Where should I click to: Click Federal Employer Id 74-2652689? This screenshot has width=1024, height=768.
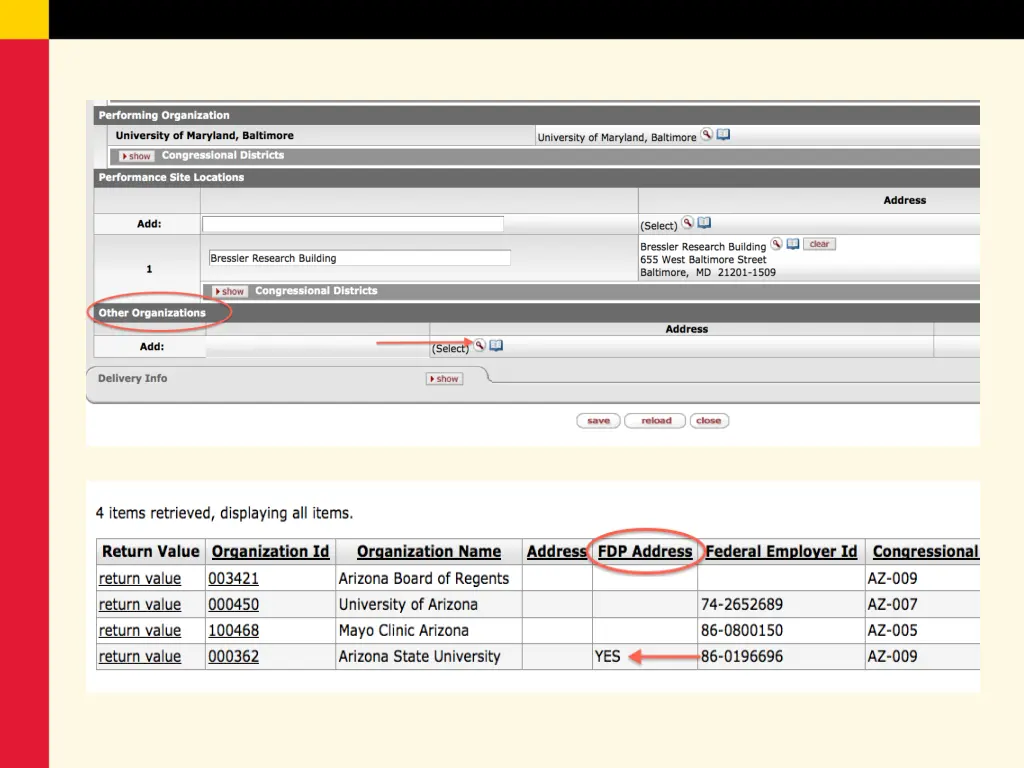[742, 605]
